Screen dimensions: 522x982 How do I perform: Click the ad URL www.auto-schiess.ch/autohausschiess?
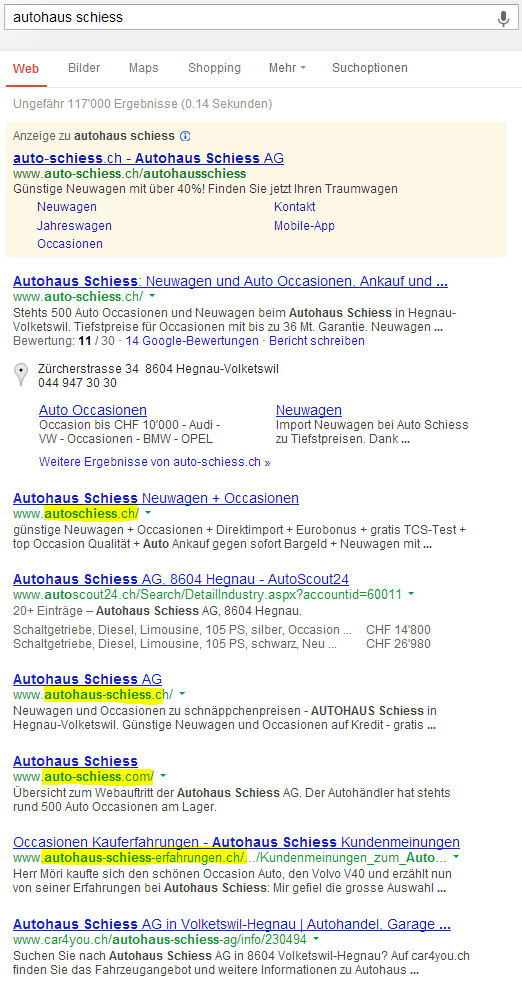pos(129,173)
